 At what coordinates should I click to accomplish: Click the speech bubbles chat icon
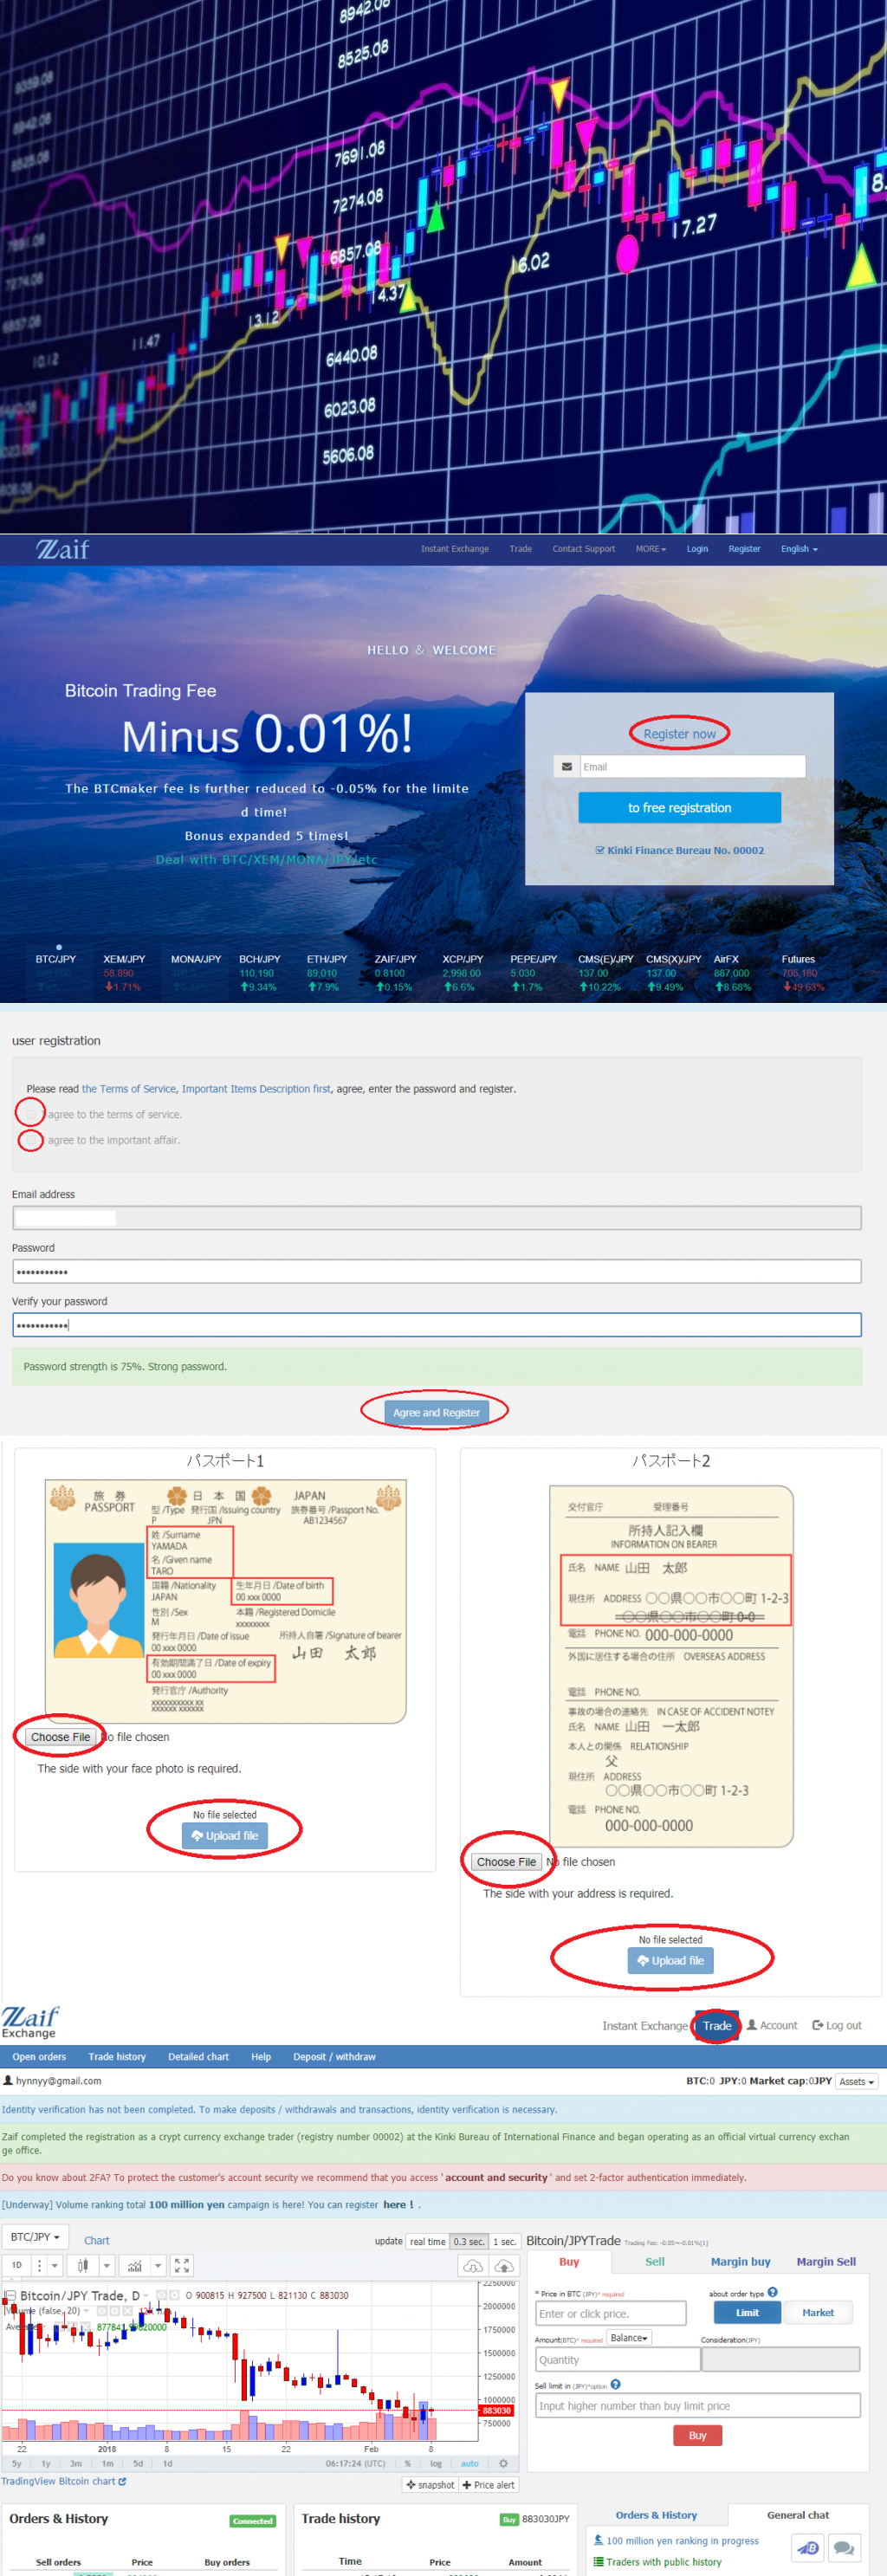844,2547
